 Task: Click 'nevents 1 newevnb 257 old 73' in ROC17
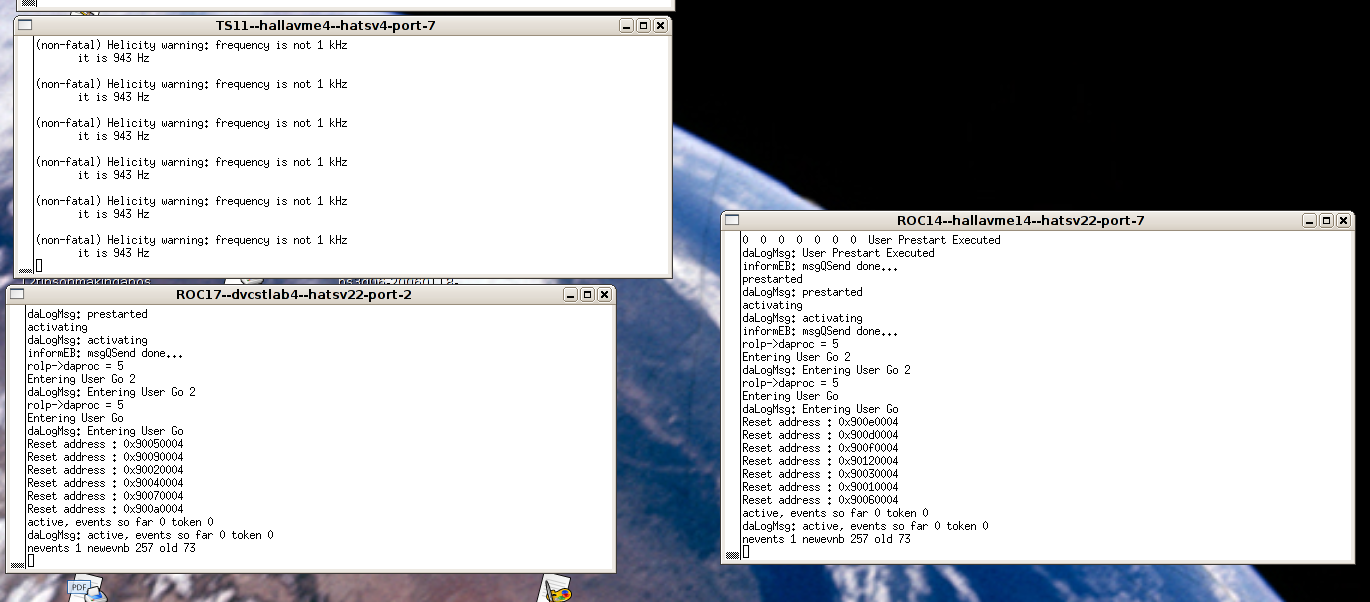111,548
